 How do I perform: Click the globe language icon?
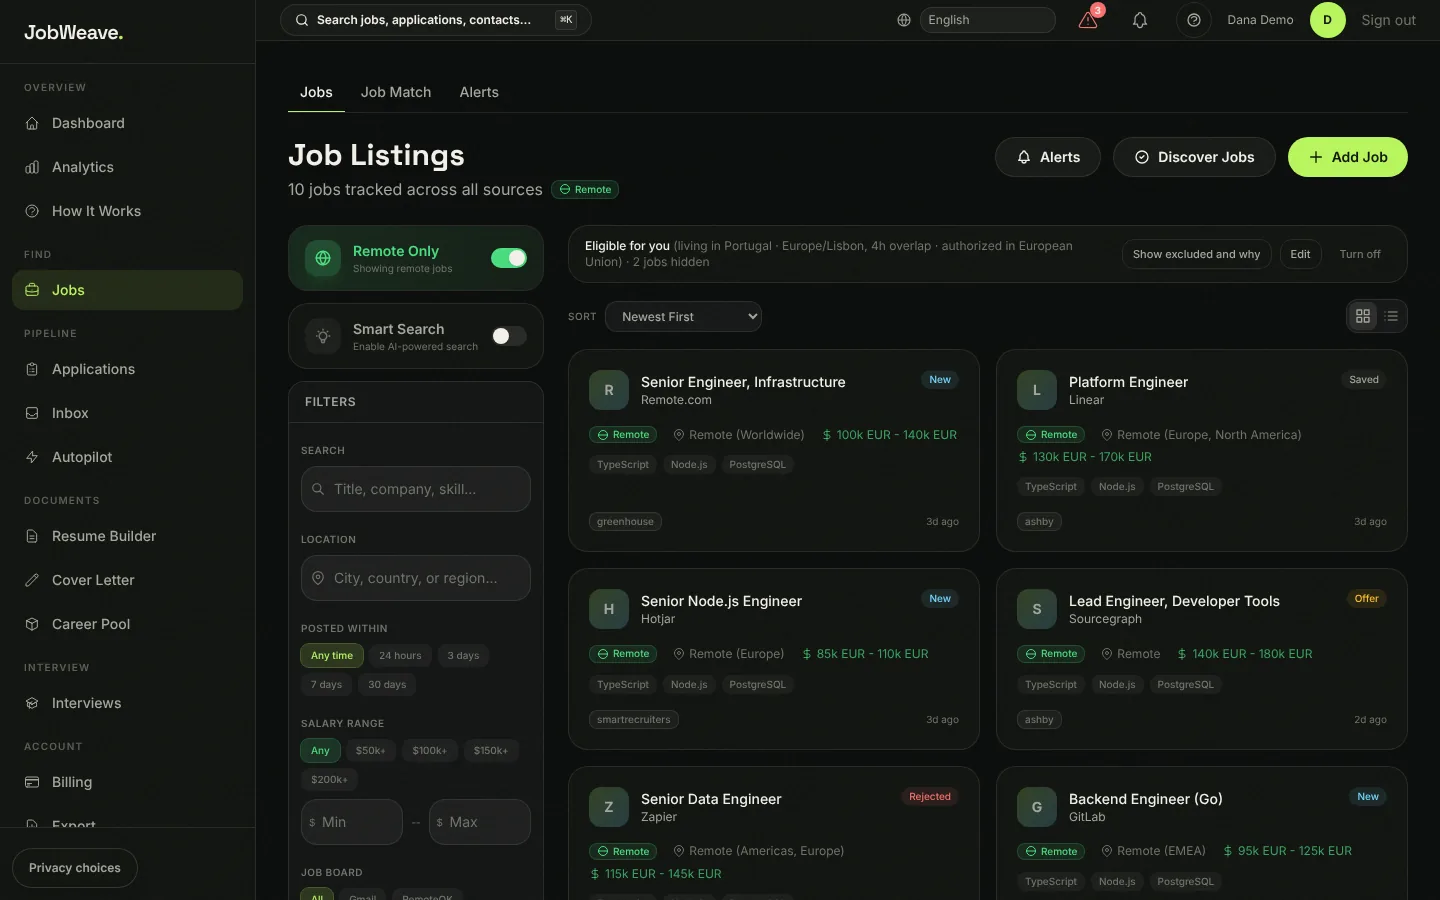point(904,20)
